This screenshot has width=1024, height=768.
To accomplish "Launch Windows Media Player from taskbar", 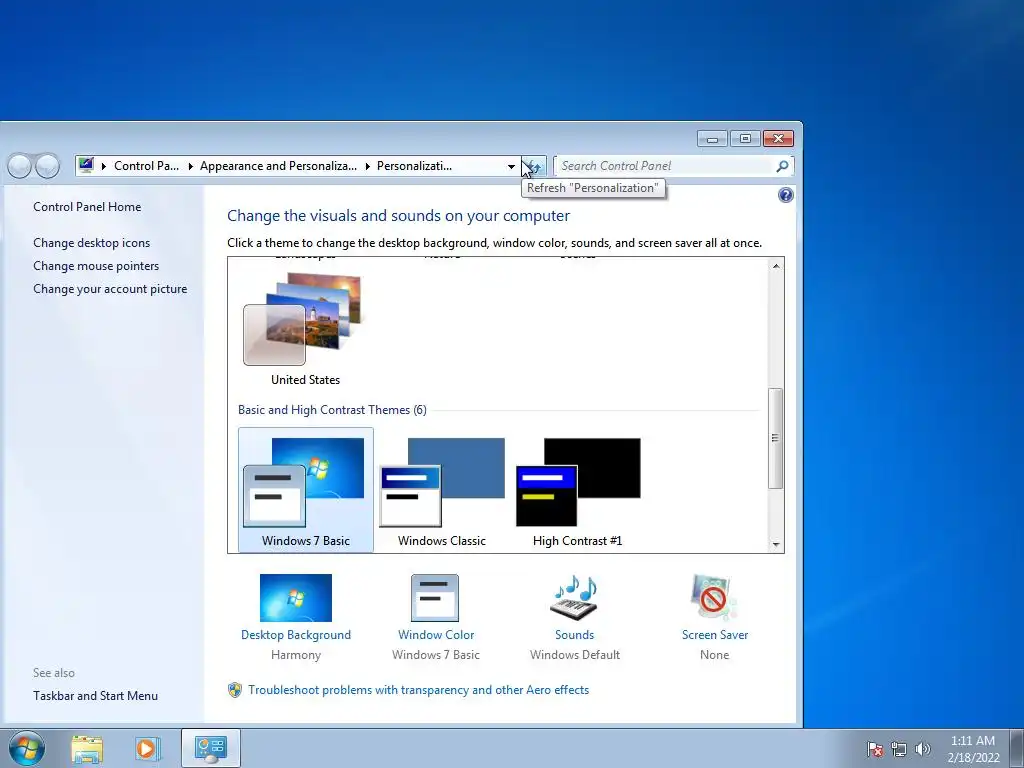I will (148, 748).
